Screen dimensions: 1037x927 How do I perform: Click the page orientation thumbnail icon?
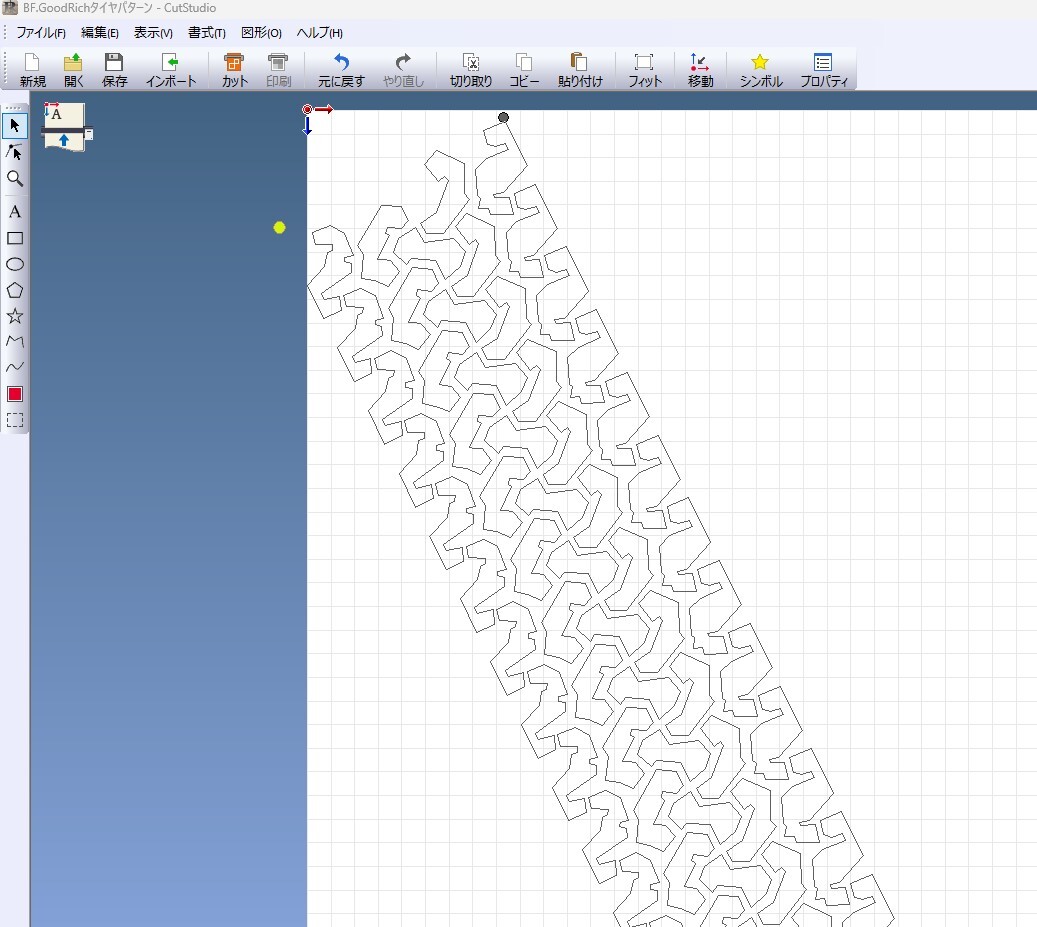coord(64,127)
